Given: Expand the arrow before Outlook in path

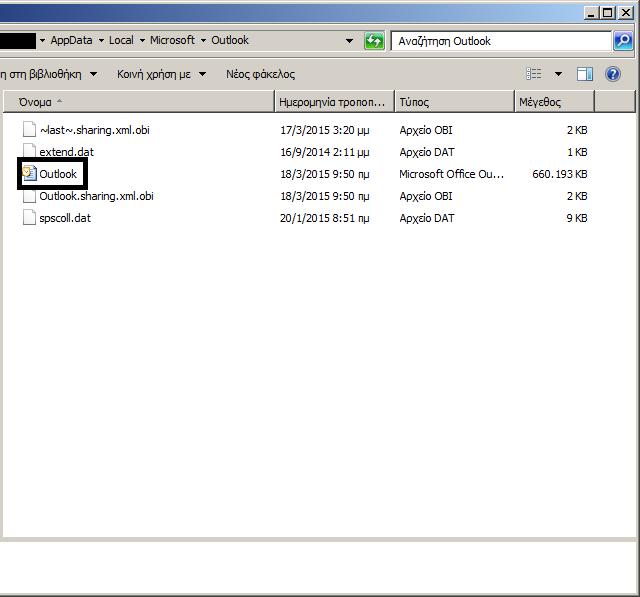Looking at the screenshot, I should (203, 40).
